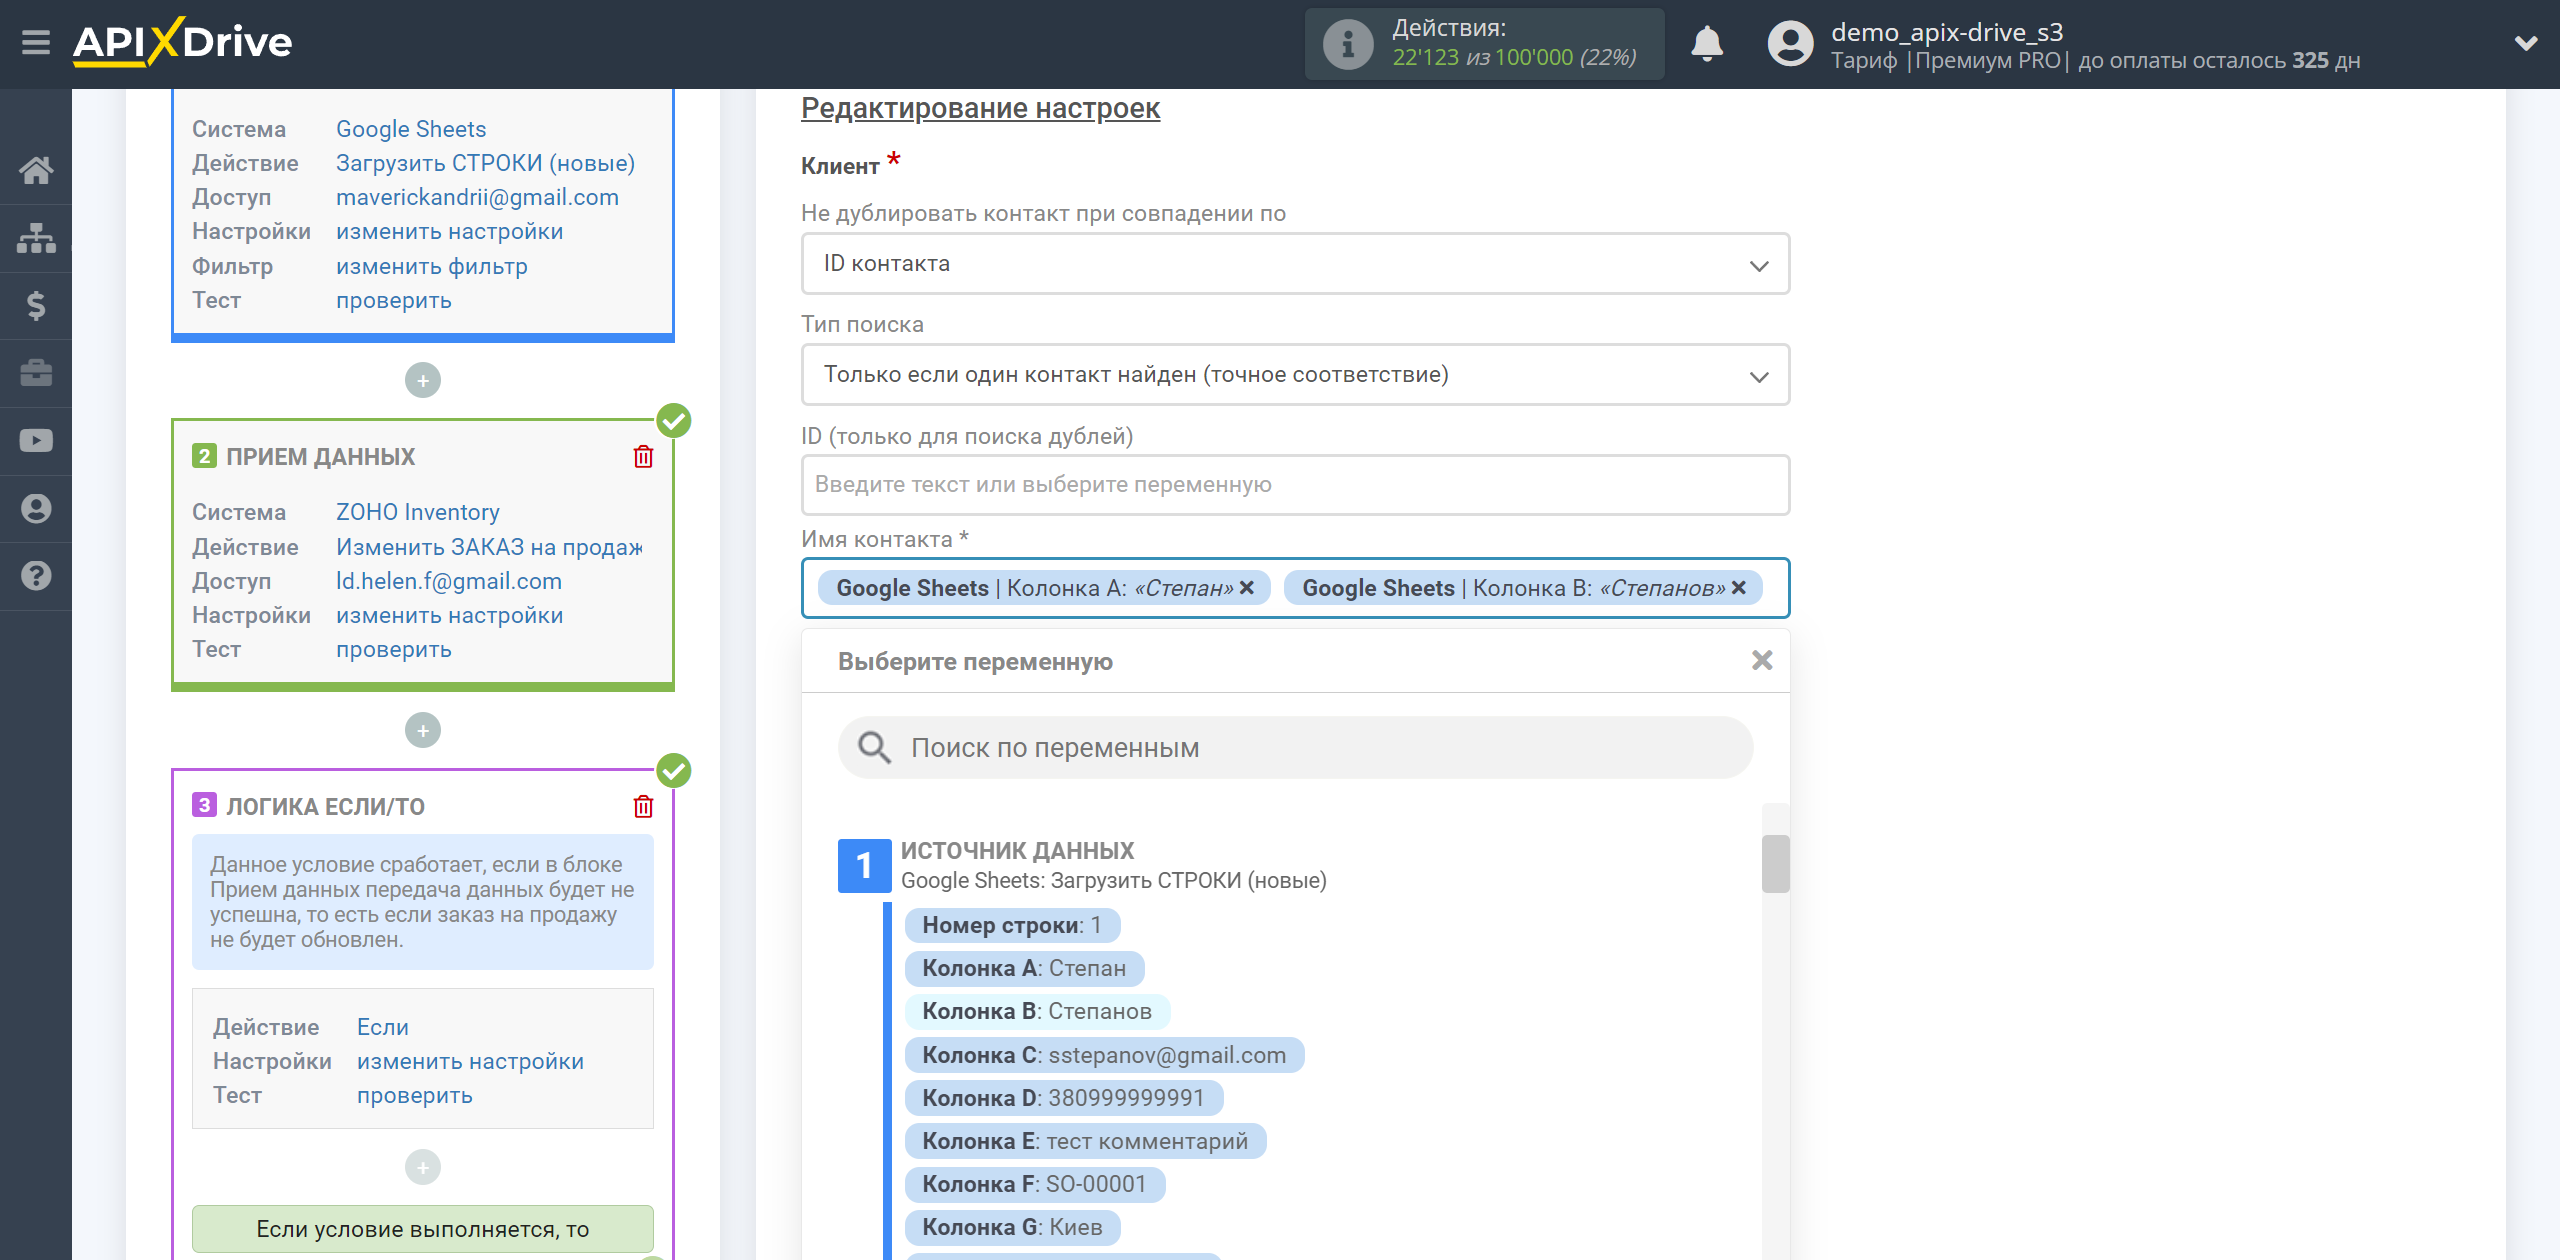Click maverickandrii@gmail.com access link
Viewport: 2560px width, 1260px height.
[477, 197]
